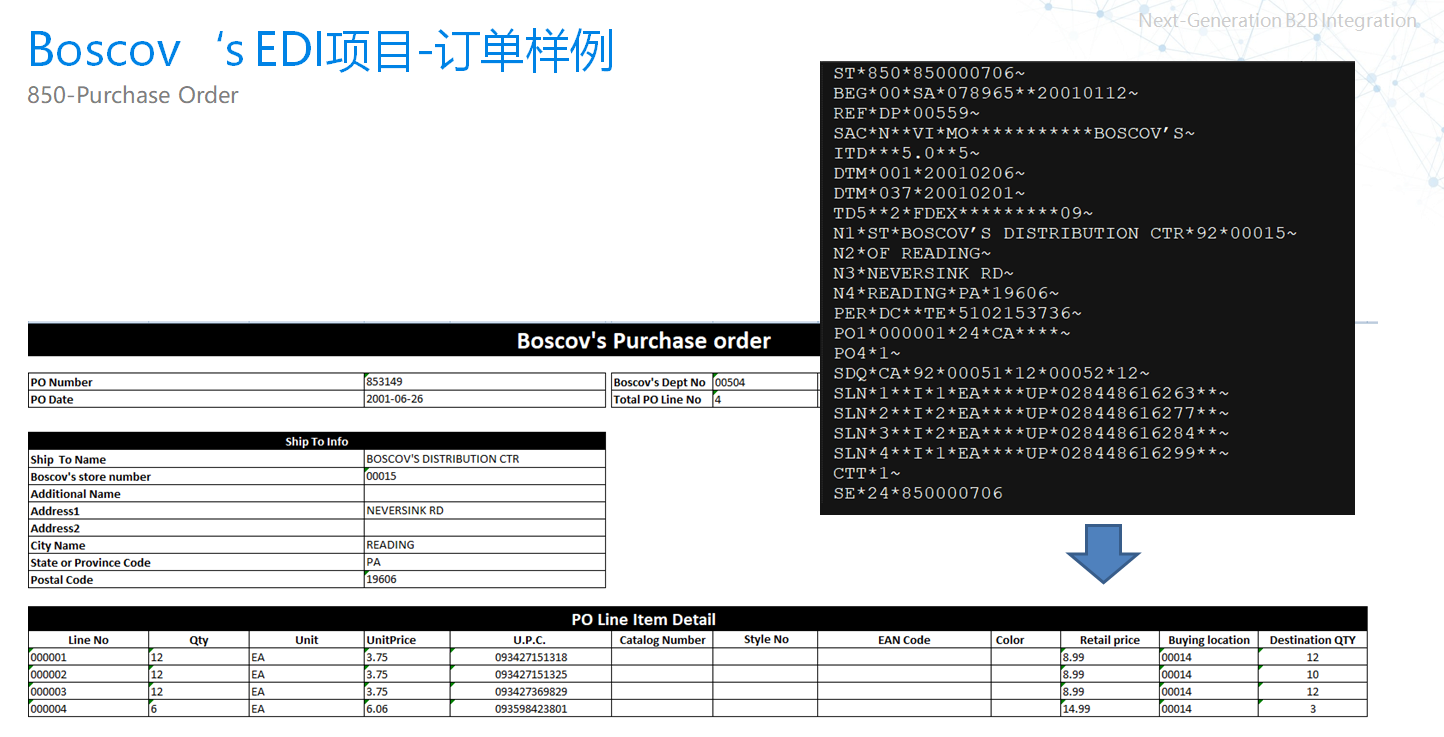Image resolution: width=1444 pixels, height=737 pixels.
Task: Select the PO Date value 2001-06-26
Action: coord(485,399)
